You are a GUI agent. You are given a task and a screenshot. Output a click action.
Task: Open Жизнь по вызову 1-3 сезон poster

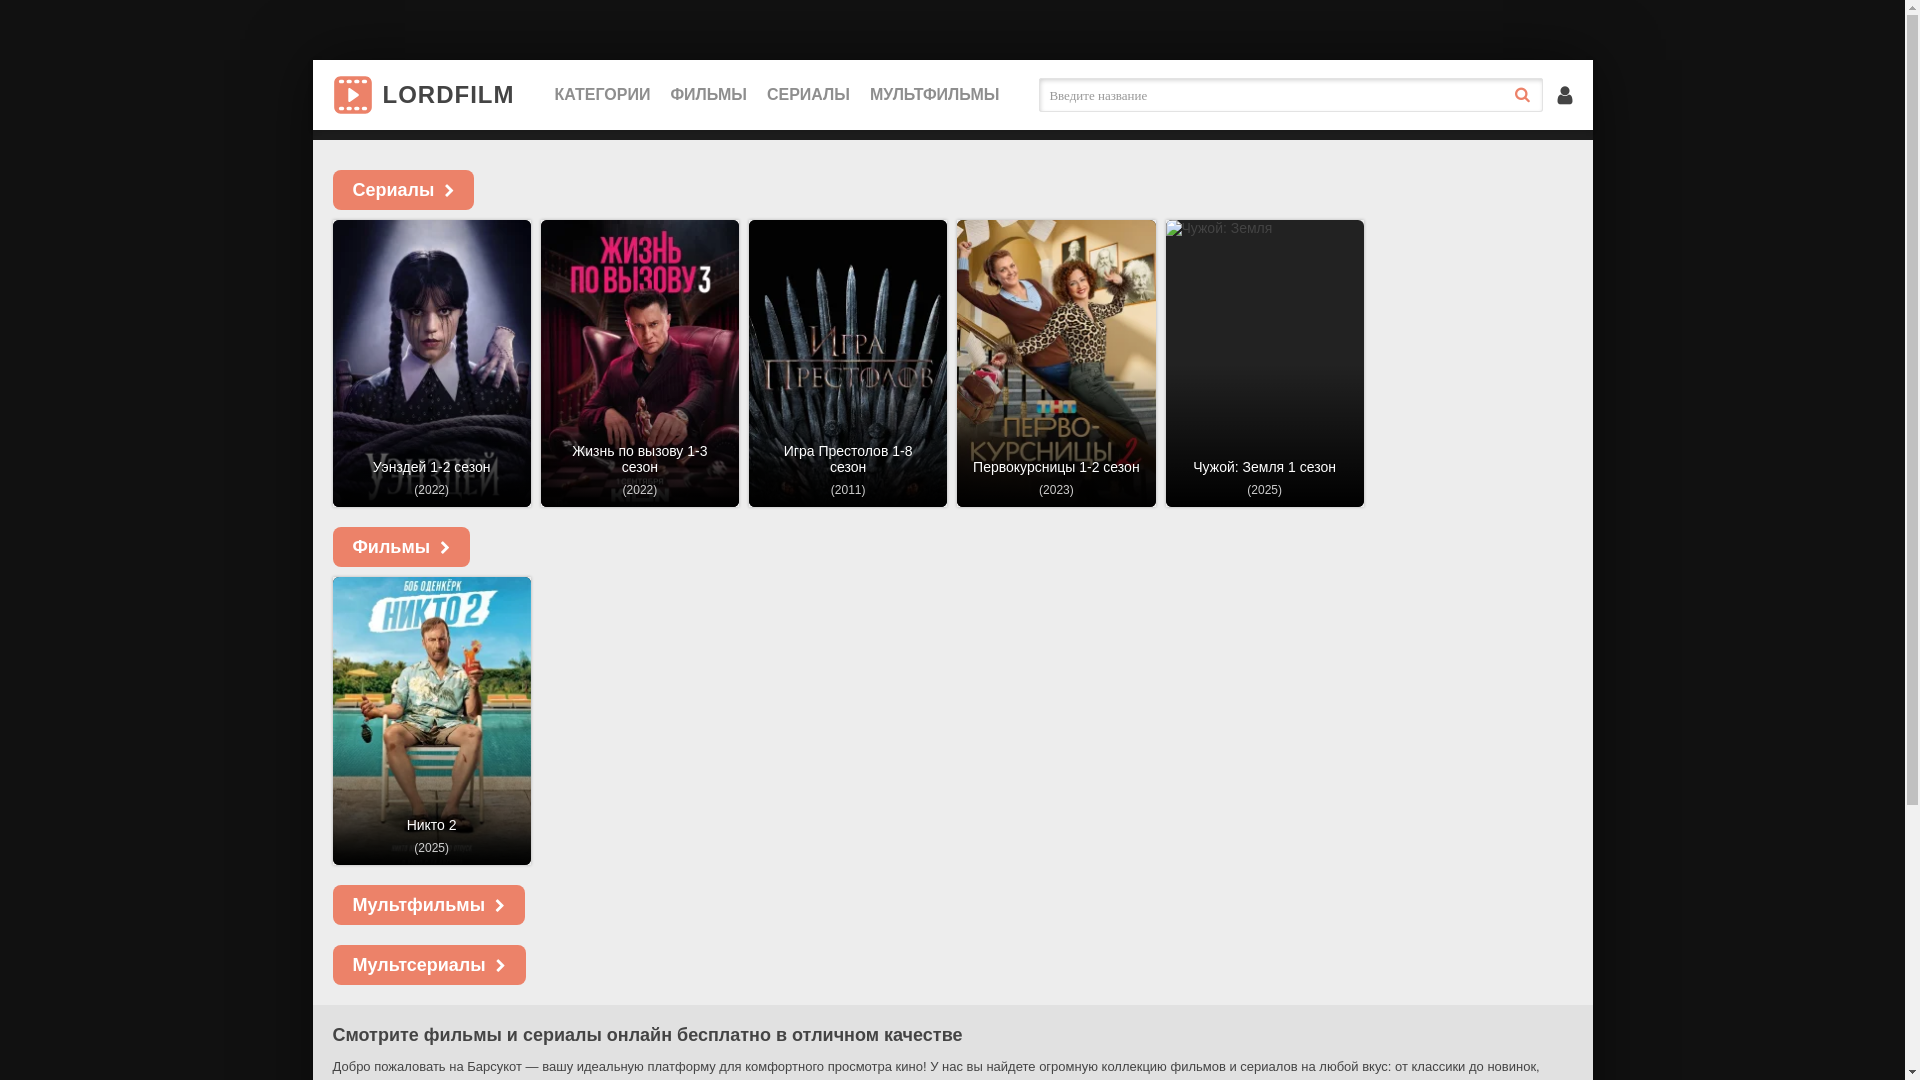[x=640, y=363]
